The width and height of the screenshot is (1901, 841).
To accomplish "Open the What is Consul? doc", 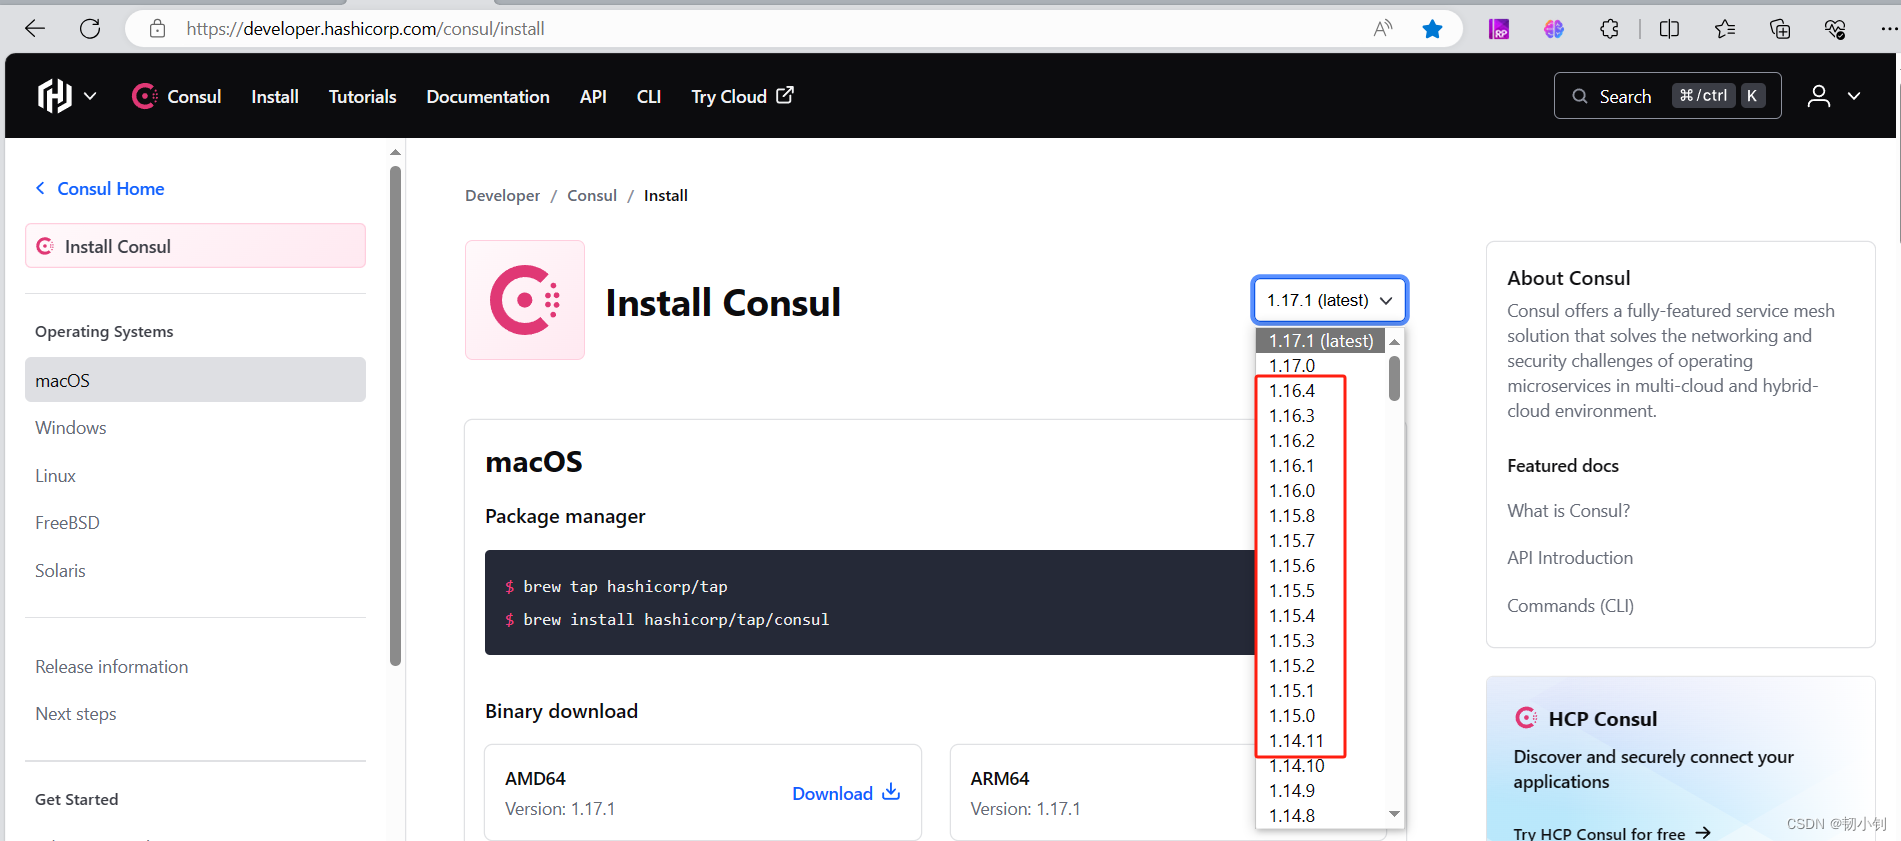I will click(1568, 511).
